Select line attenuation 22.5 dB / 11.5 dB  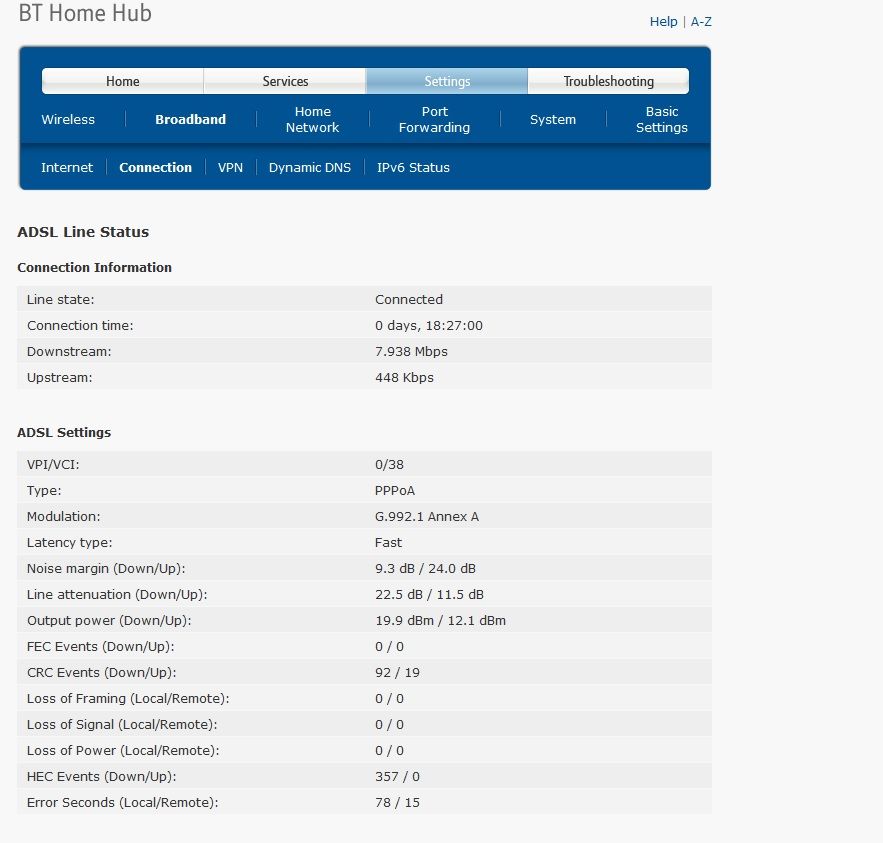(x=429, y=594)
